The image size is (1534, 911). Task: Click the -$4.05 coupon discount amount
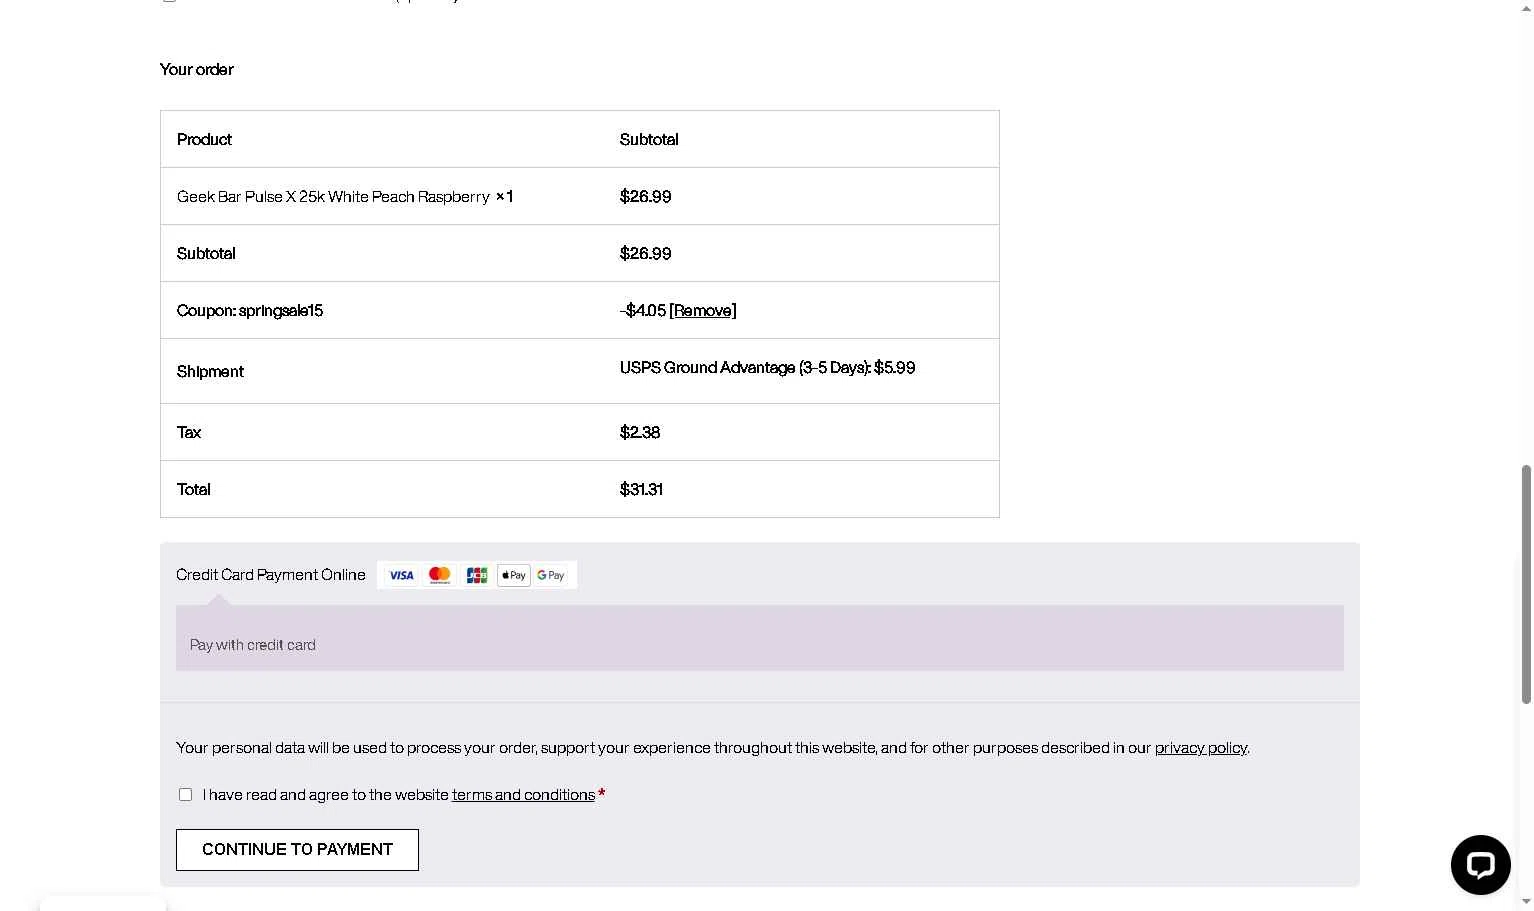click(643, 311)
